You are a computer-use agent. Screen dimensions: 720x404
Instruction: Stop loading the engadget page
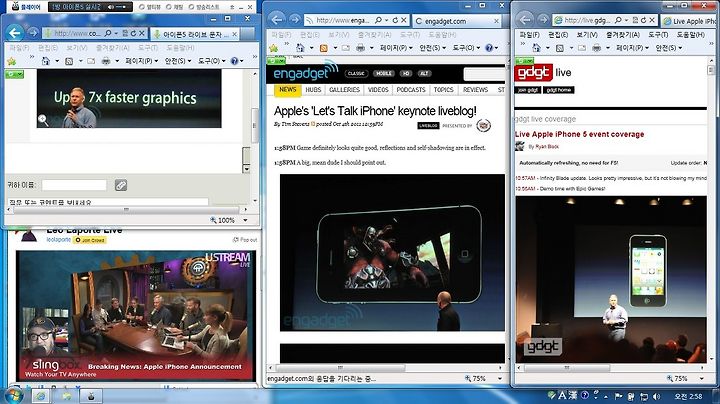(404, 20)
